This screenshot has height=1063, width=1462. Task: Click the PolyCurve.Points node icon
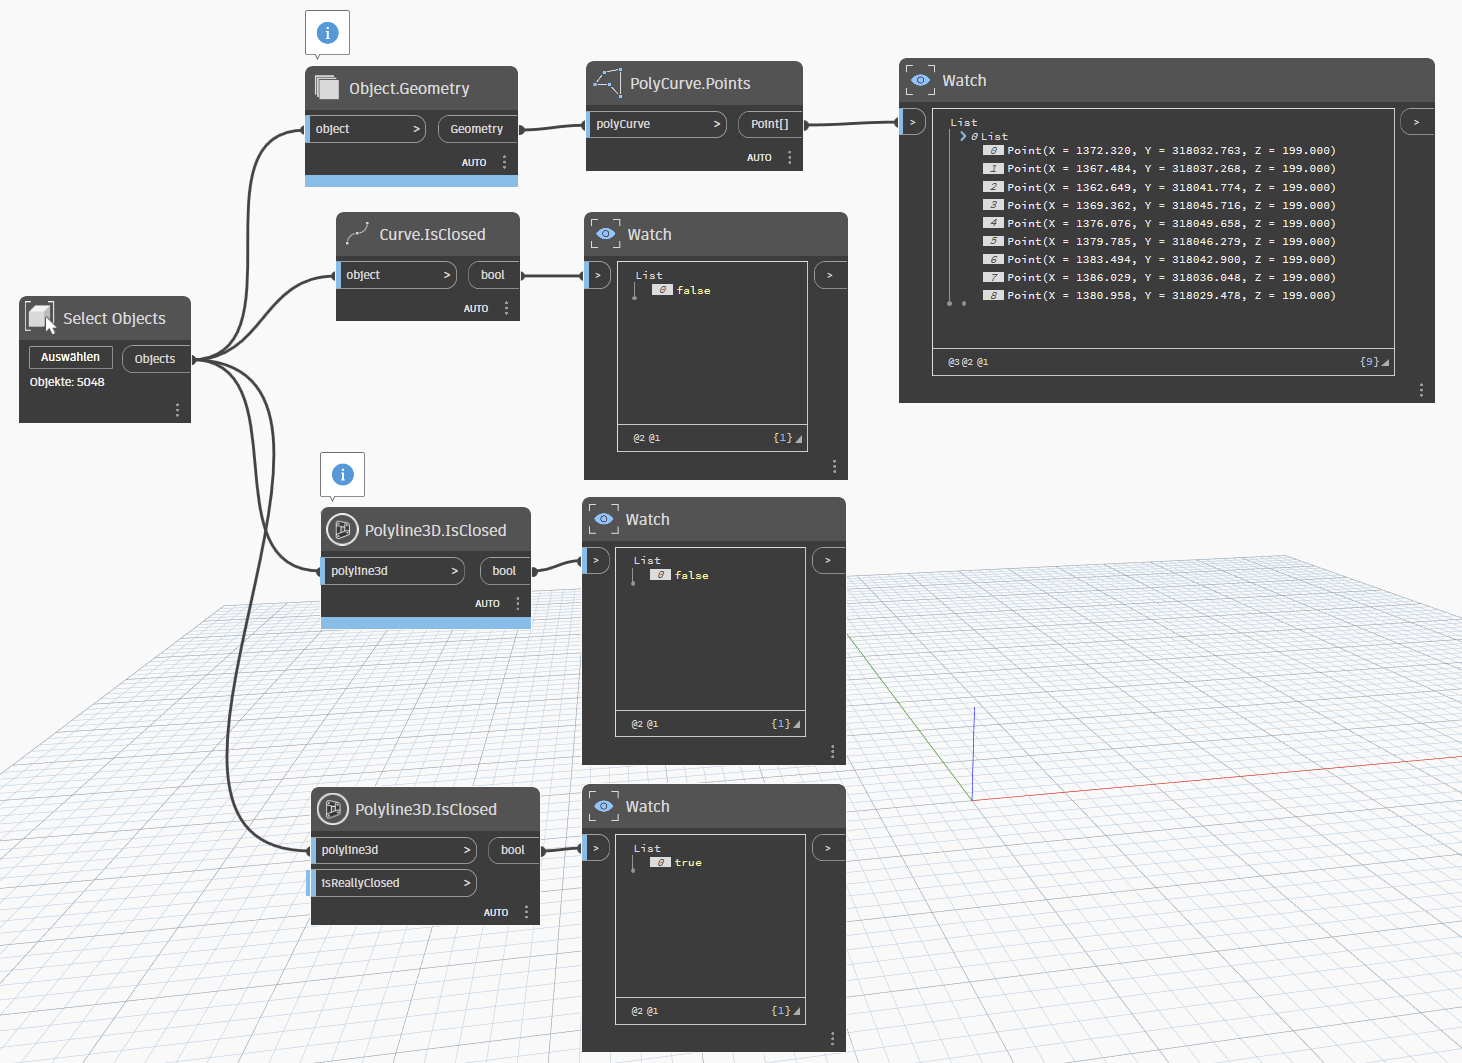click(607, 83)
